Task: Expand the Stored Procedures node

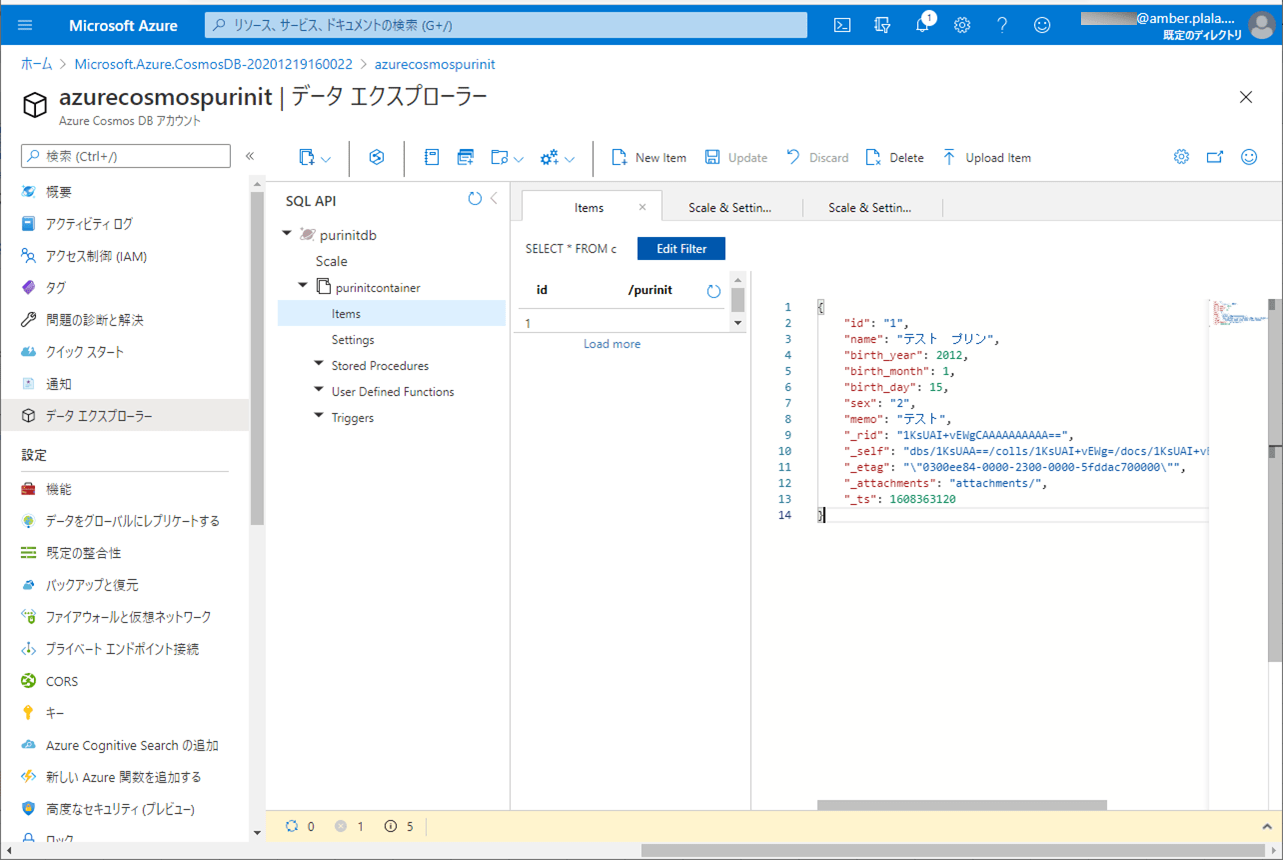Action: 319,364
